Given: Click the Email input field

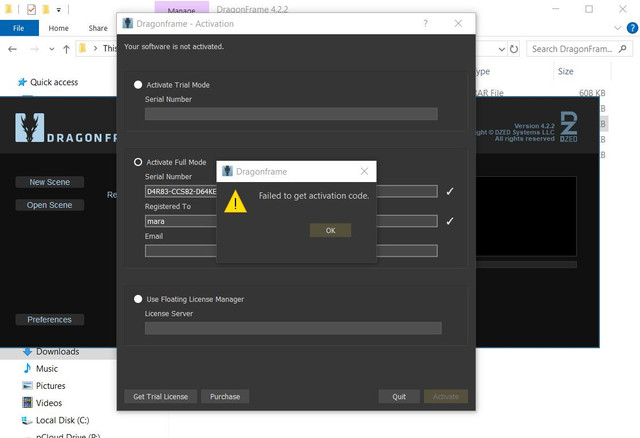Looking at the screenshot, I should (x=291, y=251).
